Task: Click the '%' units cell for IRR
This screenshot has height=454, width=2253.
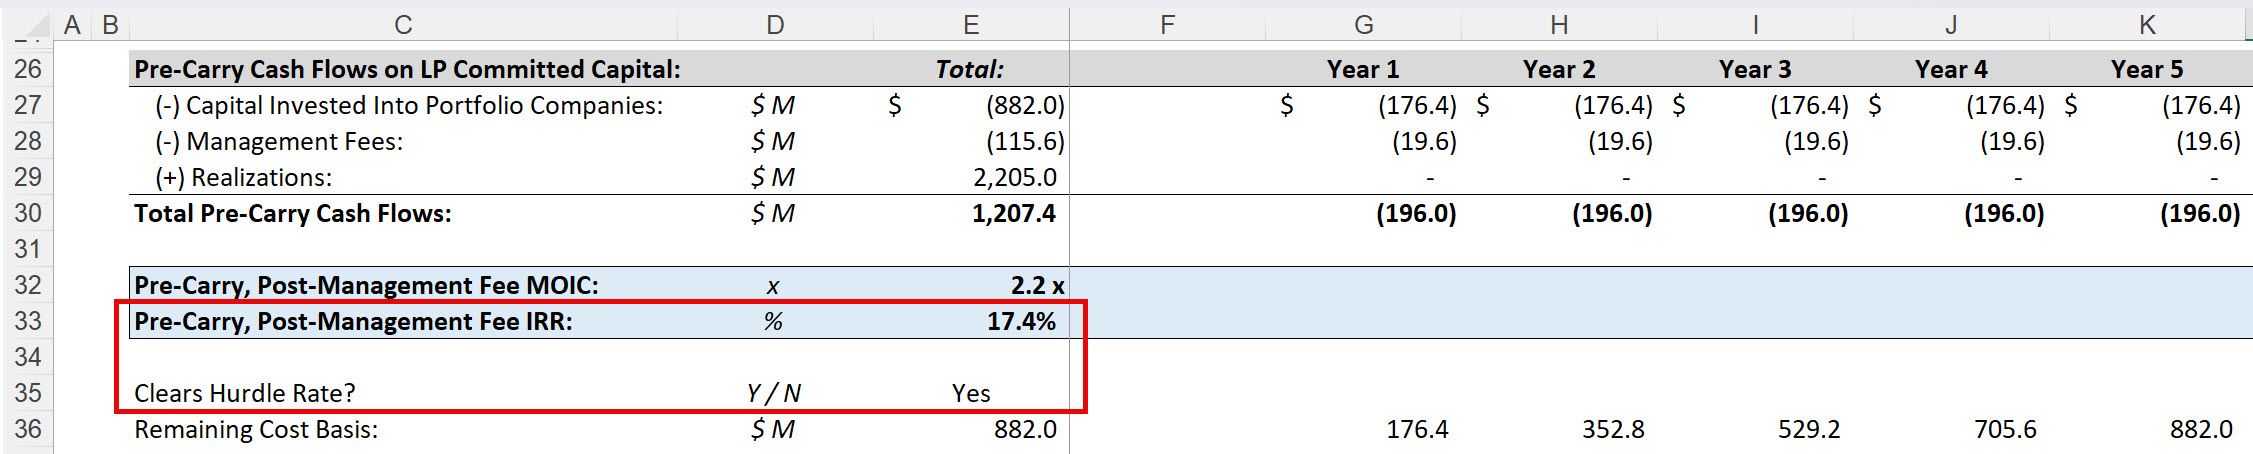Action: [773, 321]
